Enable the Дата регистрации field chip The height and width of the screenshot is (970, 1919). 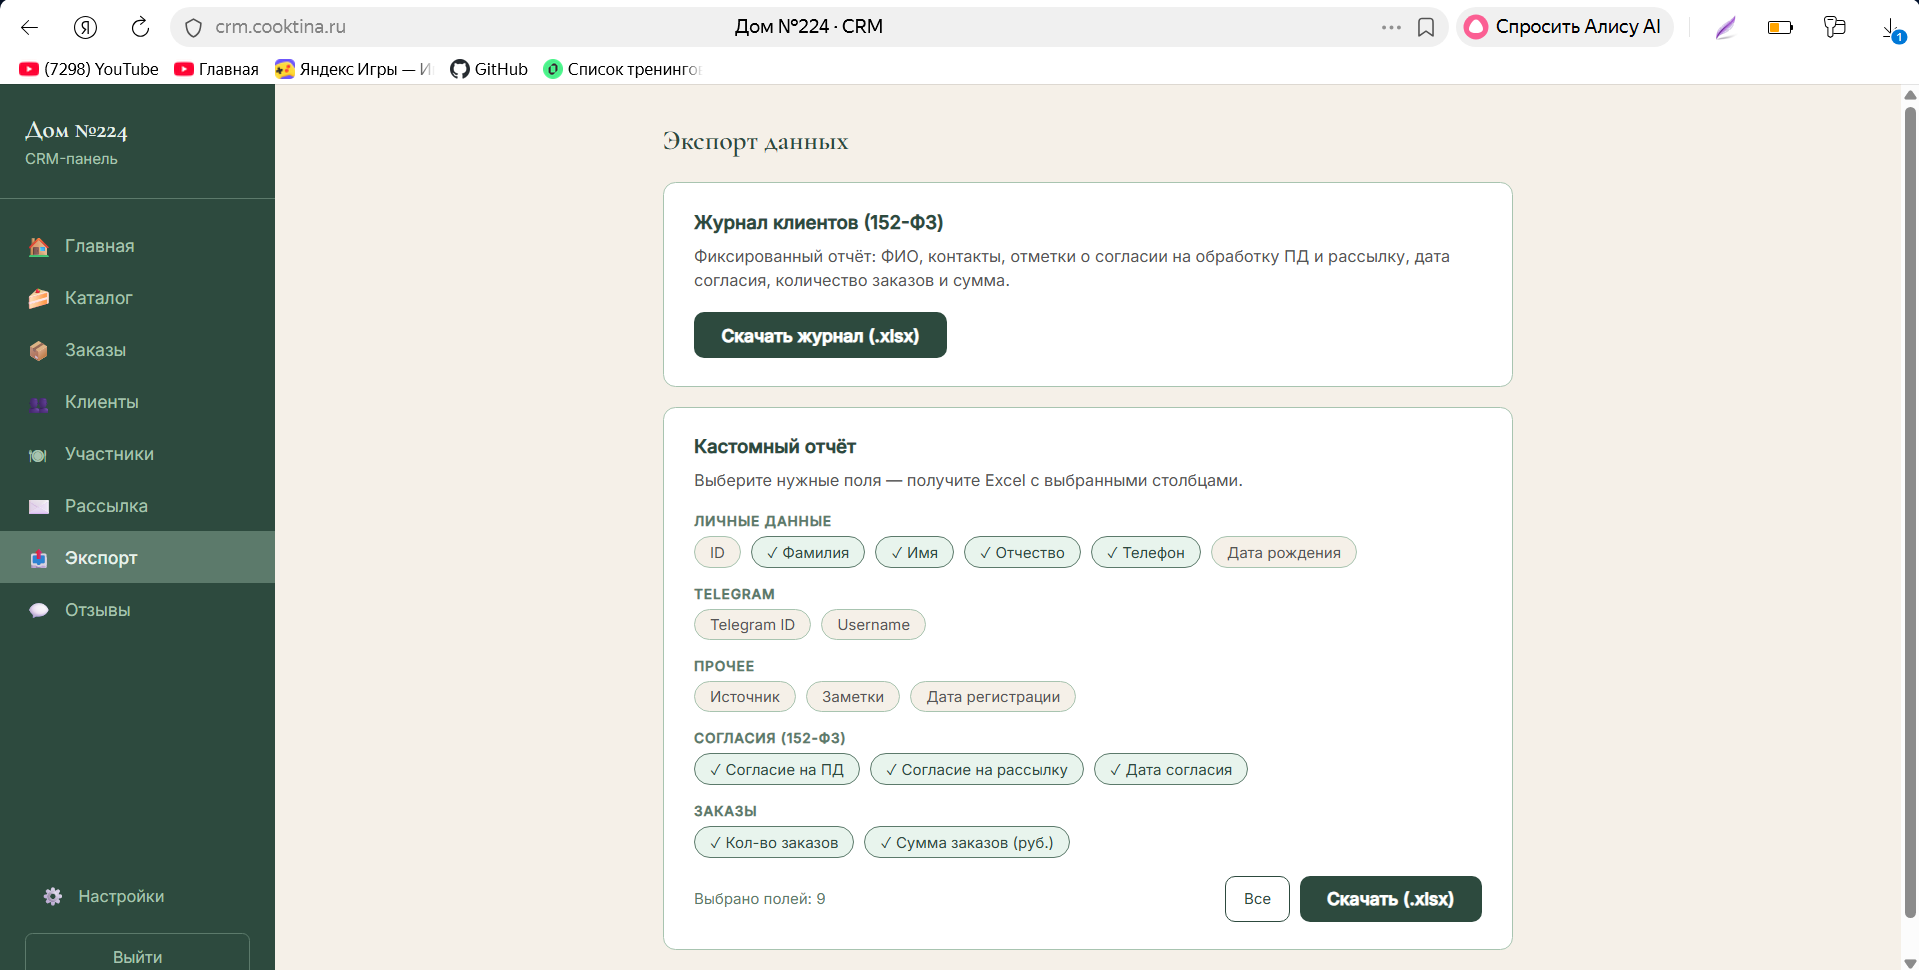tap(992, 697)
